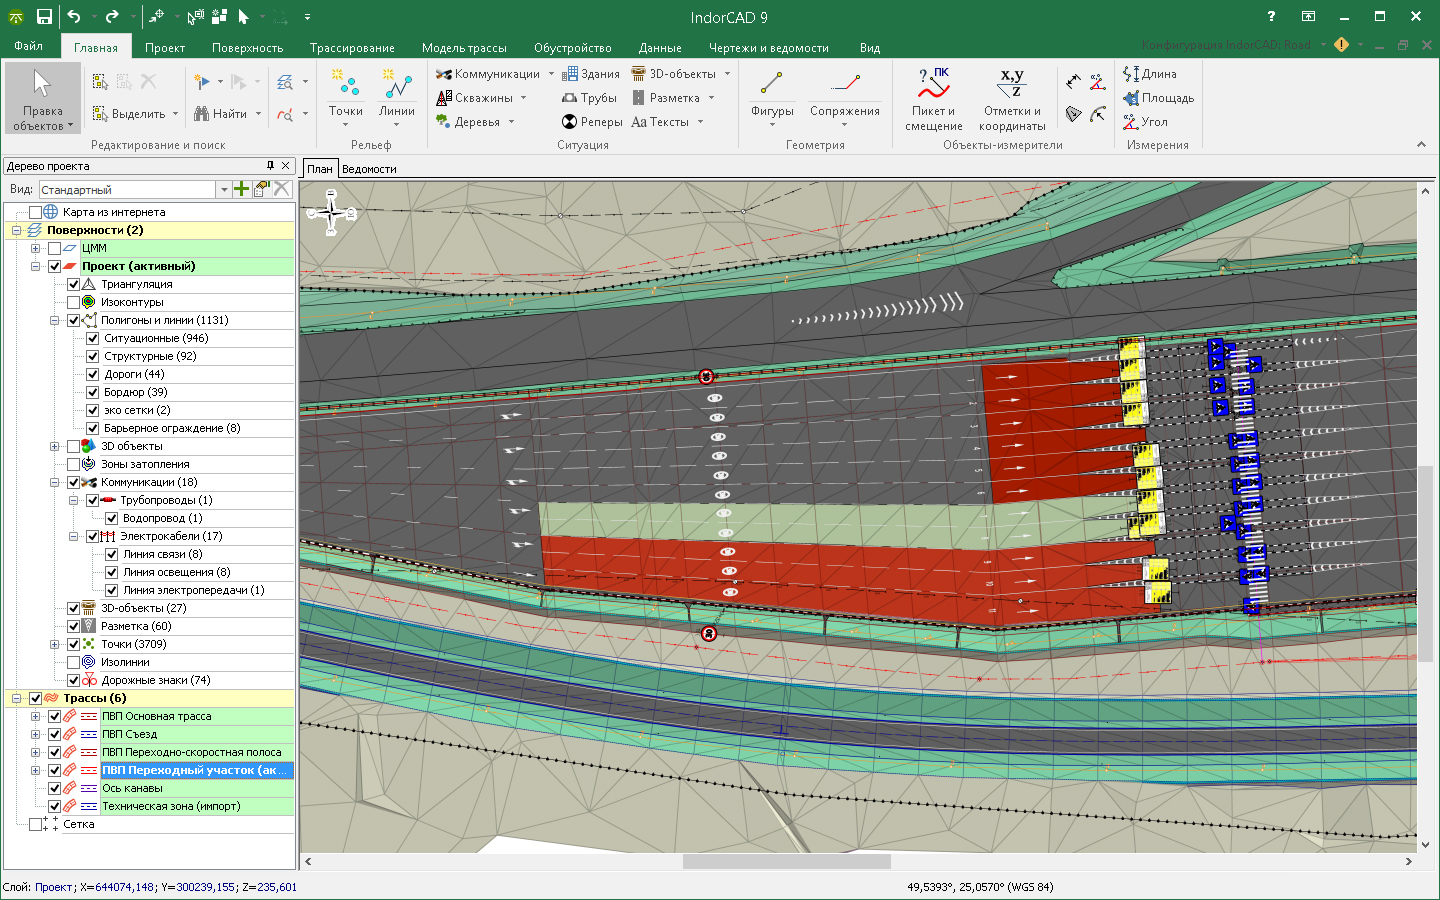Click the Здания tool
The height and width of the screenshot is (900, 1440).
click(591, 74)
